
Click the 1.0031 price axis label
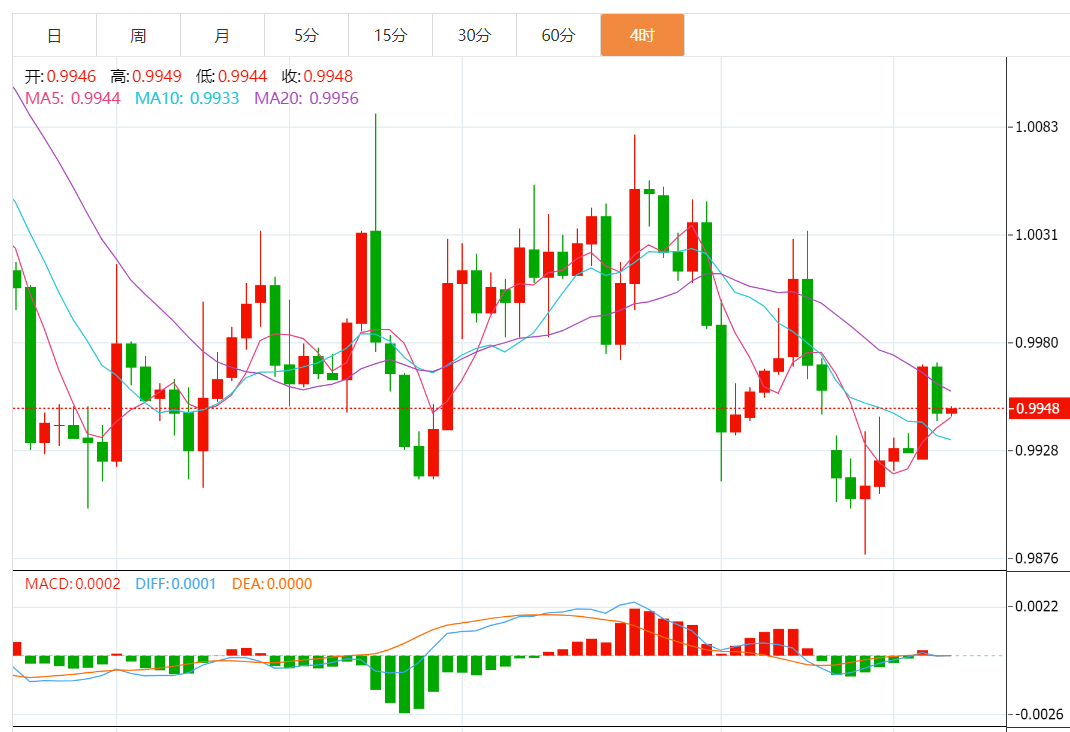tap(1037, 235)
